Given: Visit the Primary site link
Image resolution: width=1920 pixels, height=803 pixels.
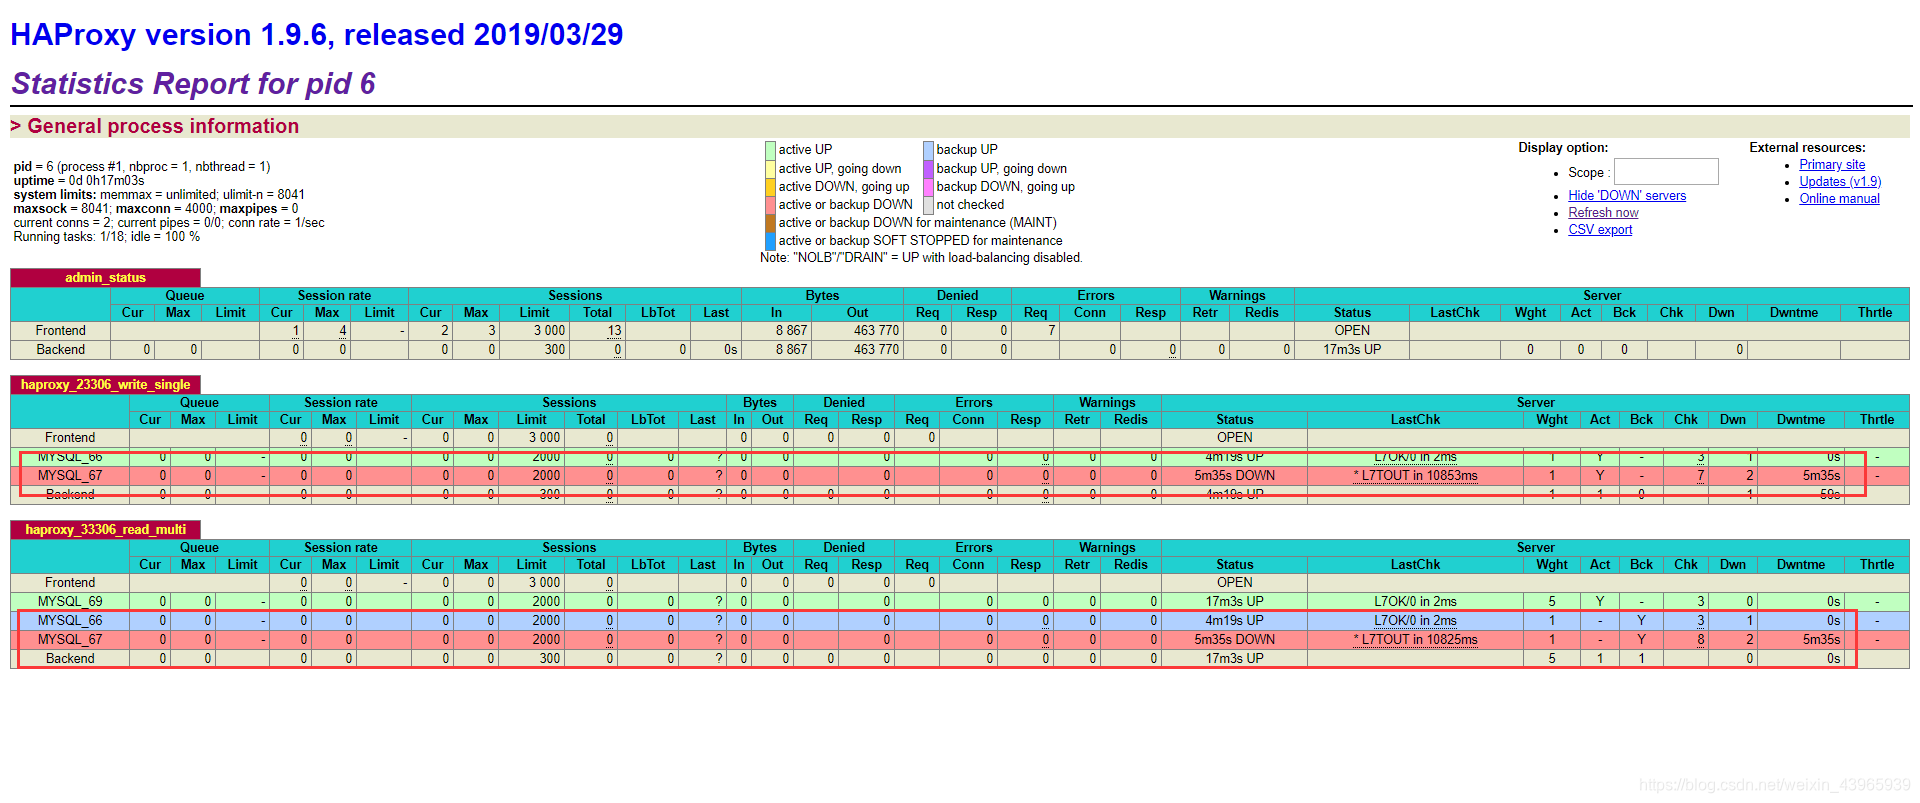Looking at the screenshot, I should [x=1832, y=165].
